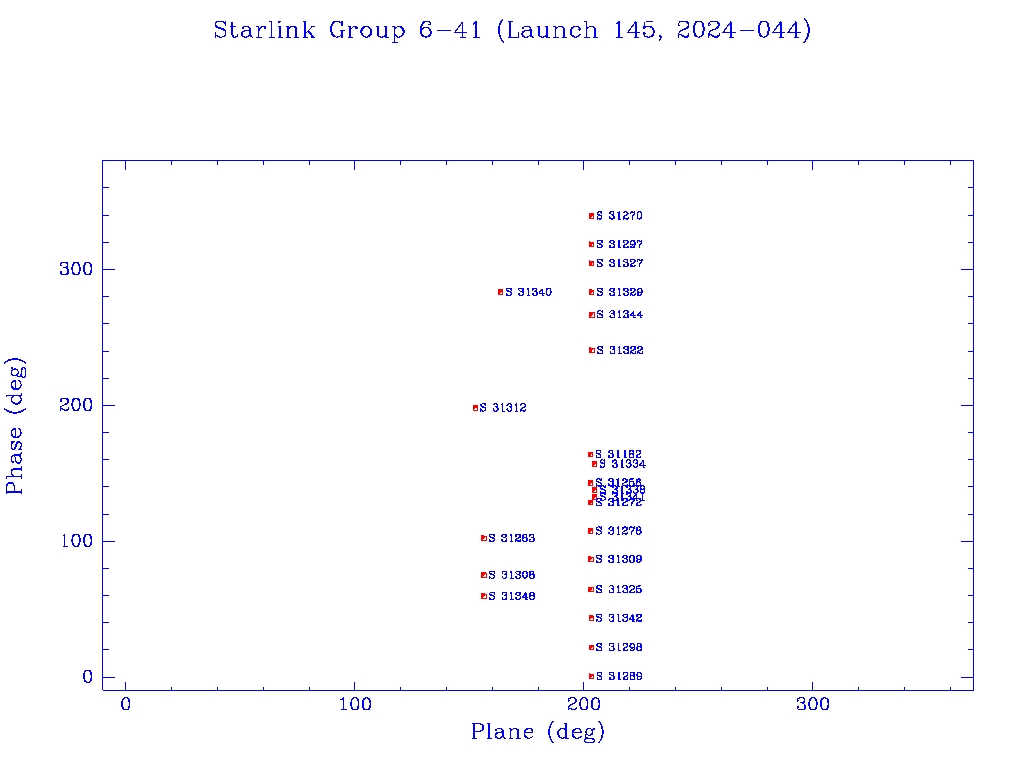Click the Phase axis tick label "200"
Image resolution: width=1024 pixels, height=768 pixels.
coord(76,405)
